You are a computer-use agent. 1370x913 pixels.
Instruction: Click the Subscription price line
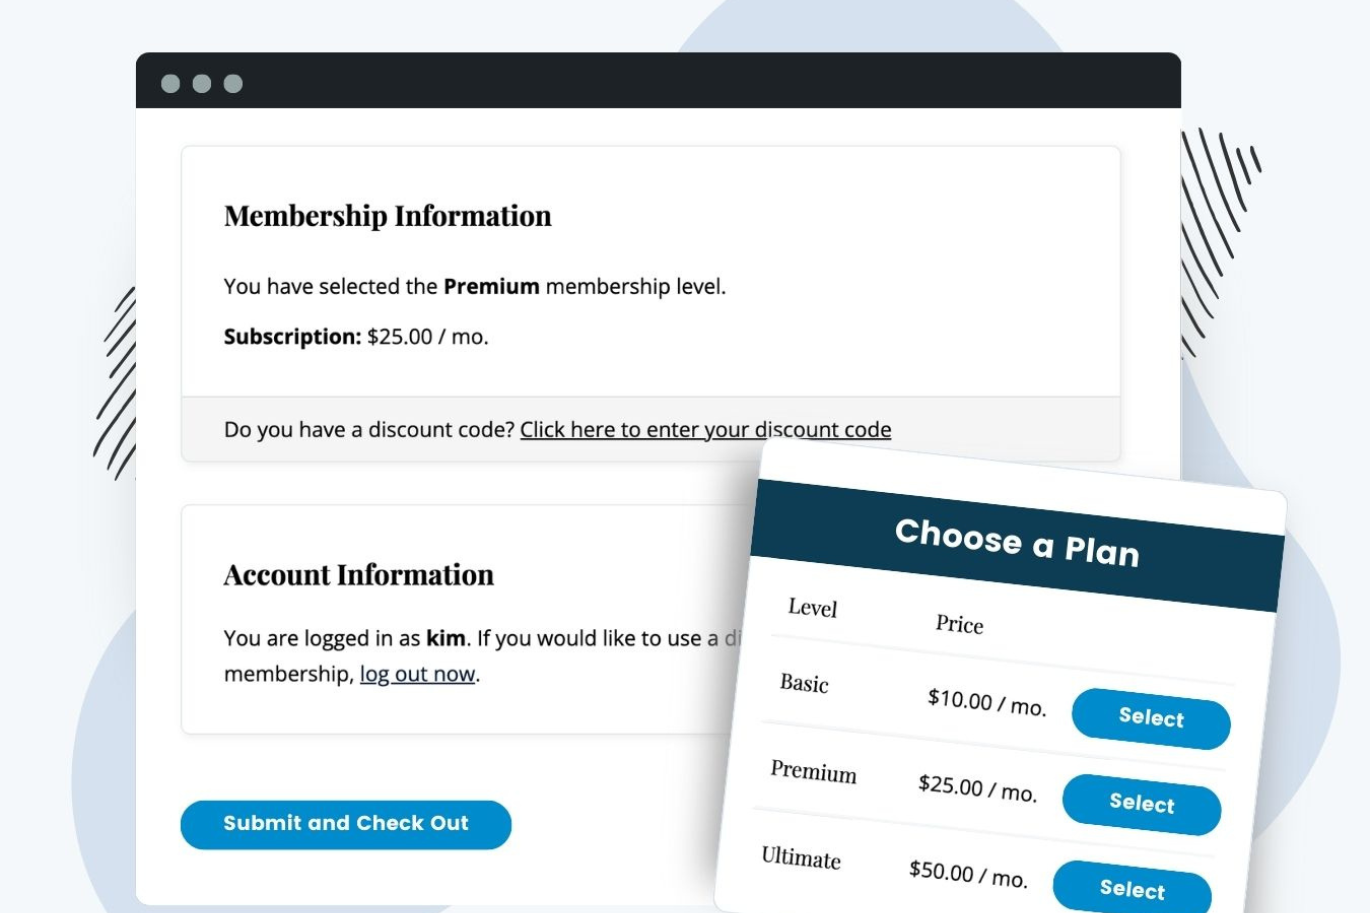(x=356, y=337)
